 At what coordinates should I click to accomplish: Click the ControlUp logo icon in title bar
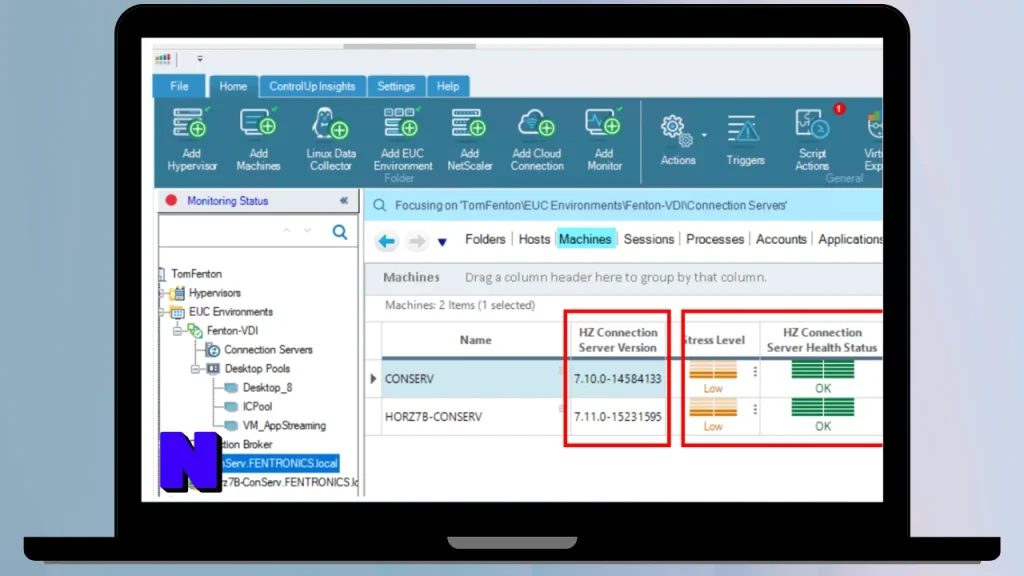click(x=163, y=59)
